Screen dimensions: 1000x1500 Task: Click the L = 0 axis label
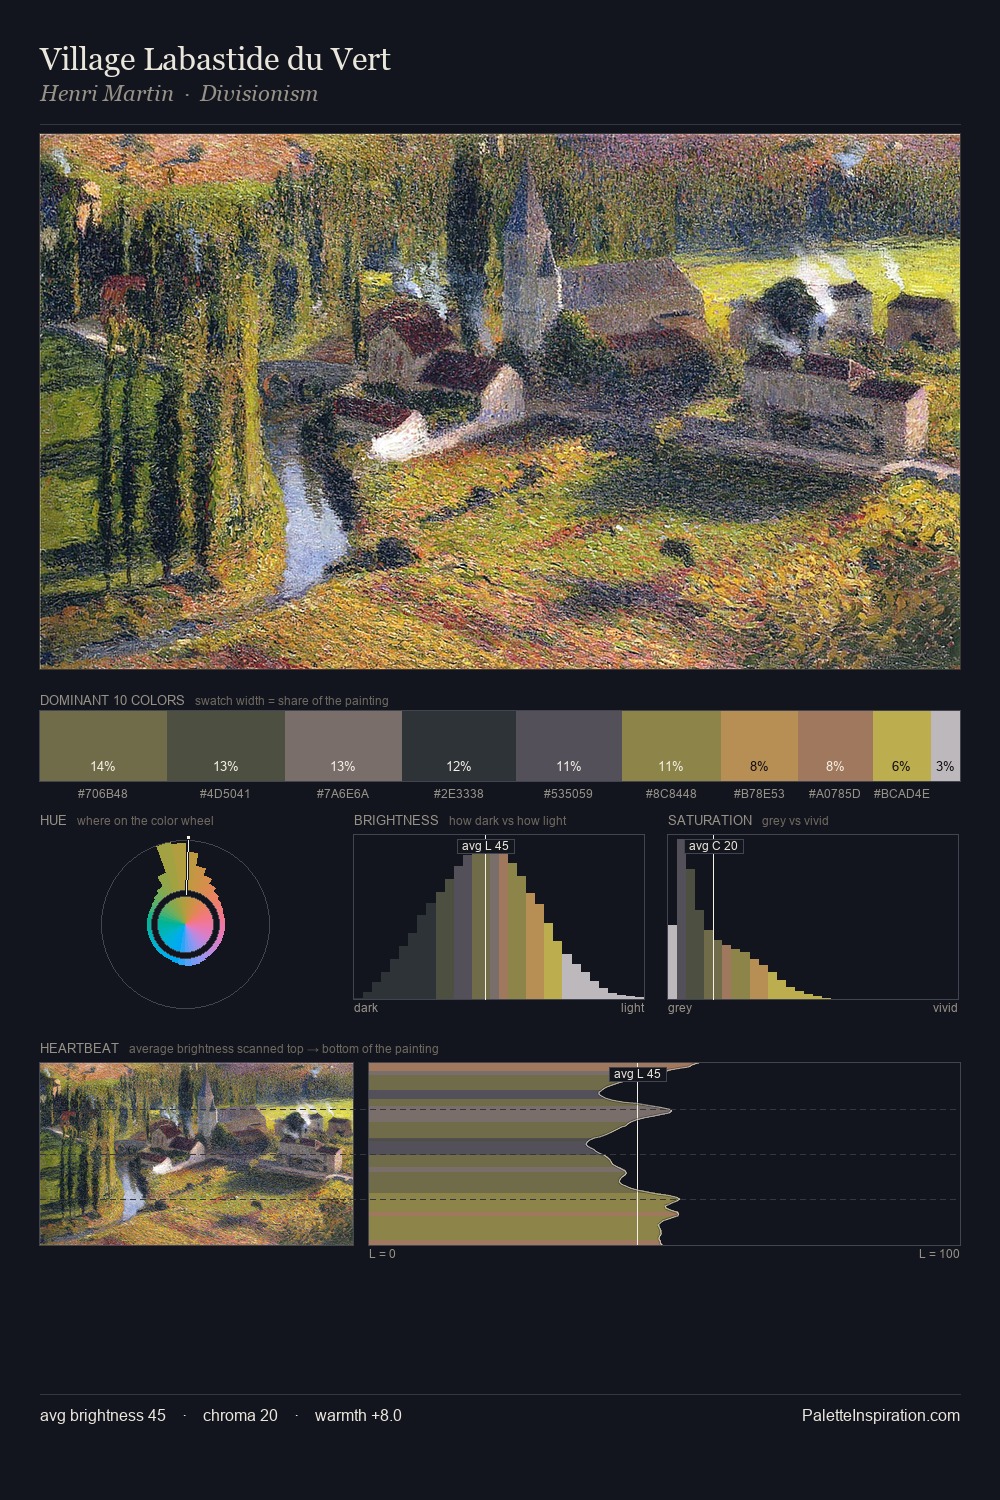[x=382, y=1254]
